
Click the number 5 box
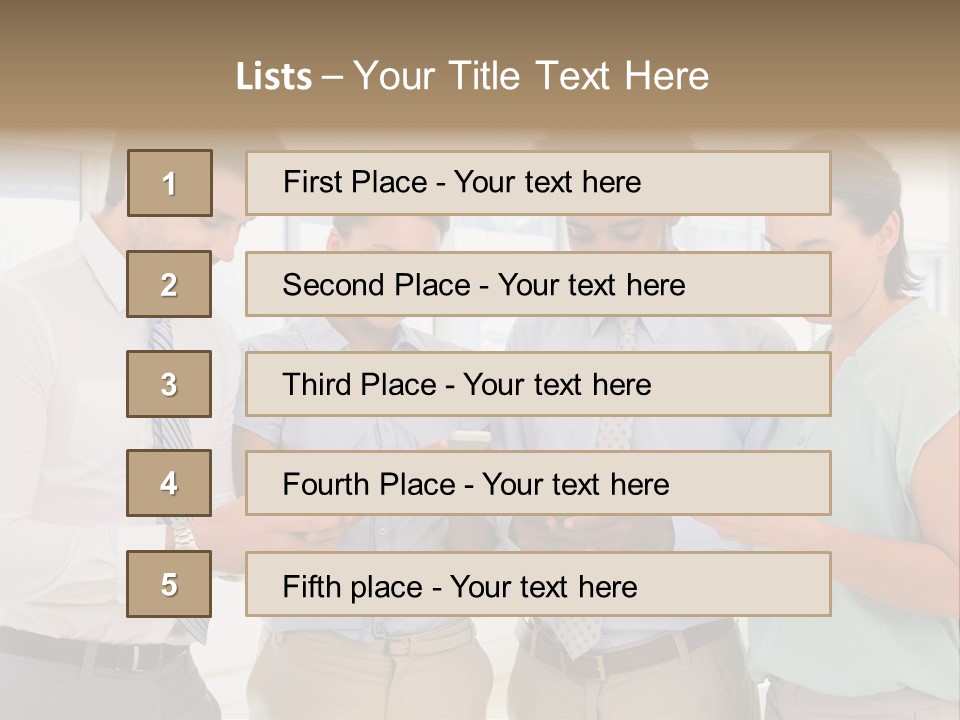169,584
